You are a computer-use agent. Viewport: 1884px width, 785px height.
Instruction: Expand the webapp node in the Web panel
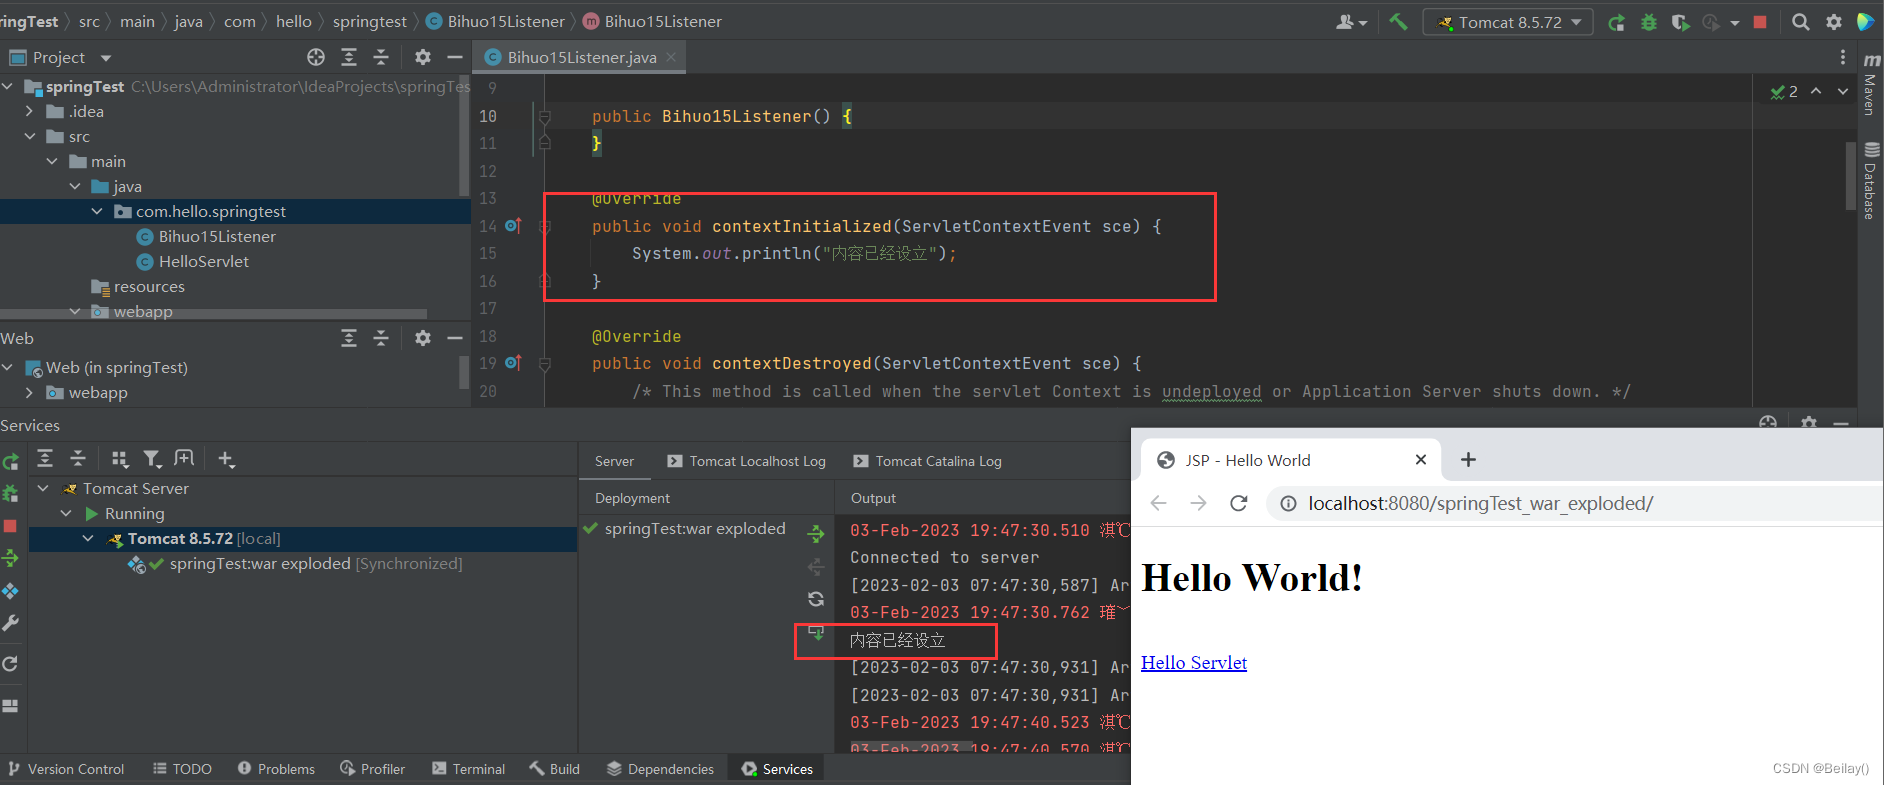[29, 392]
